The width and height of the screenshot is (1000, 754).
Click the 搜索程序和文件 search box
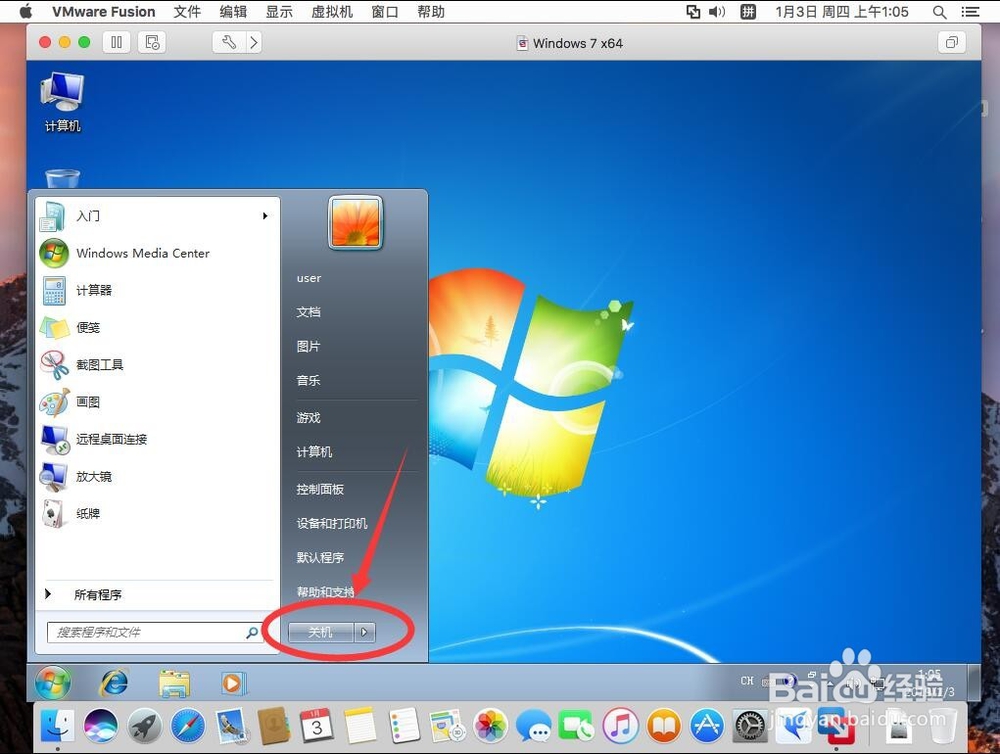point(155,632)
